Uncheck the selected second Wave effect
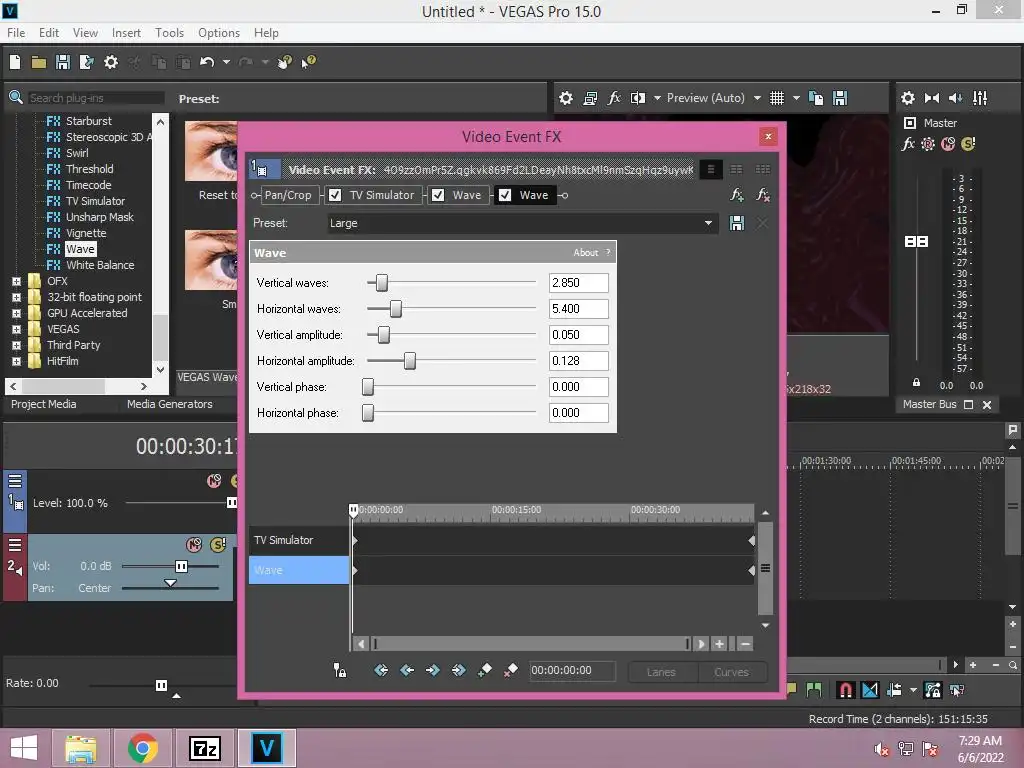This screenshot has height=768, width=1024. click(x=505, y=195)
